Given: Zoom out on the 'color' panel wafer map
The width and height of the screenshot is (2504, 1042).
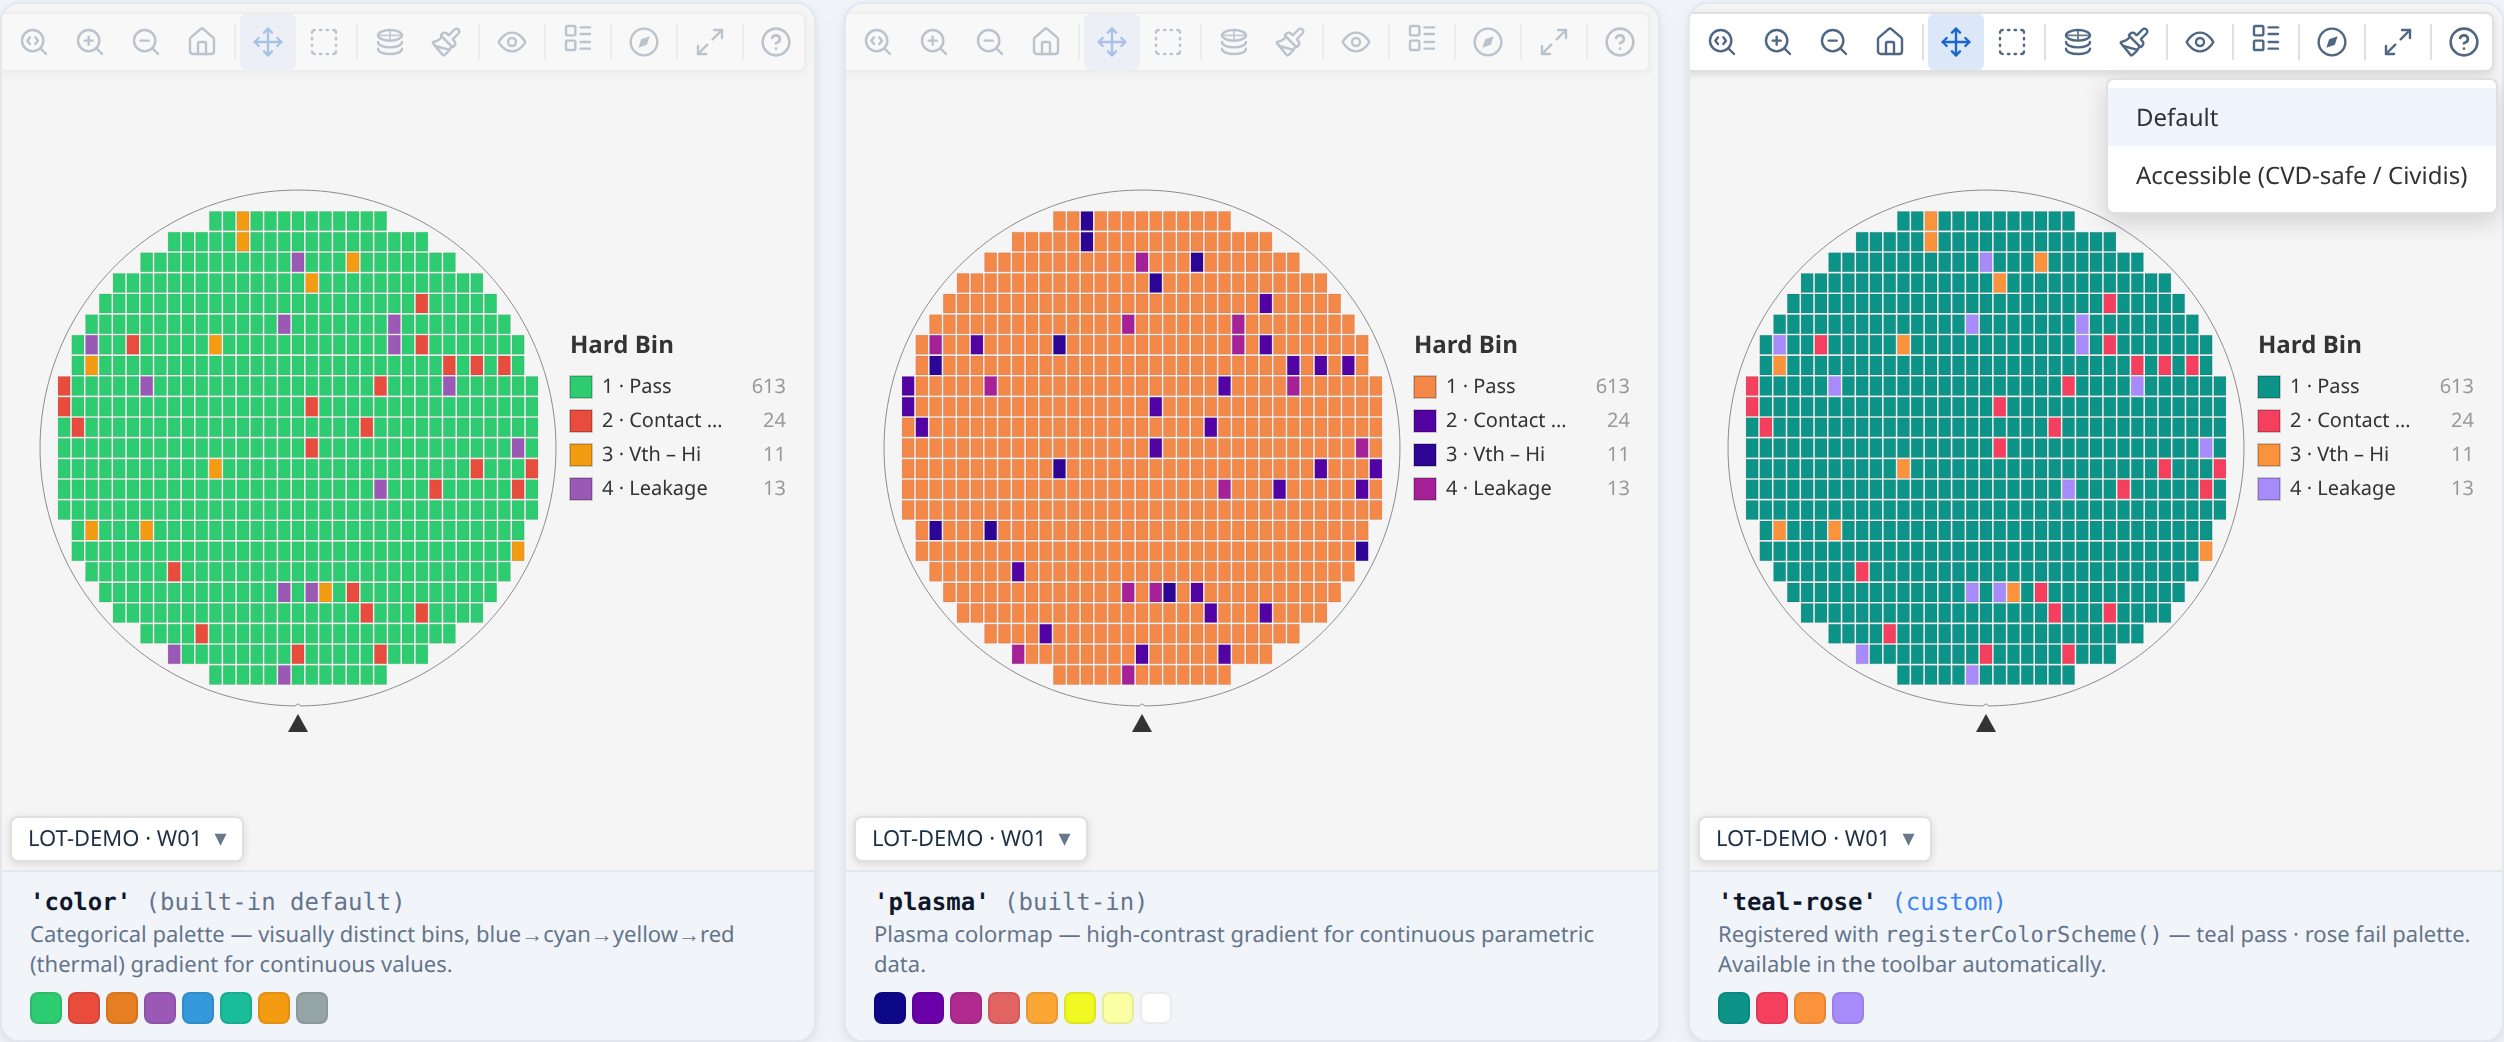Looking at the screenshot, I should pyautogui.click(x=146, y=42).
